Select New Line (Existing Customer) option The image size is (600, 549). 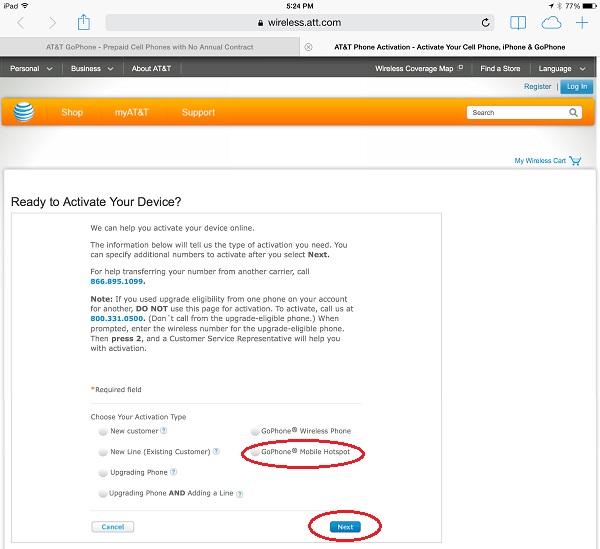103,452
